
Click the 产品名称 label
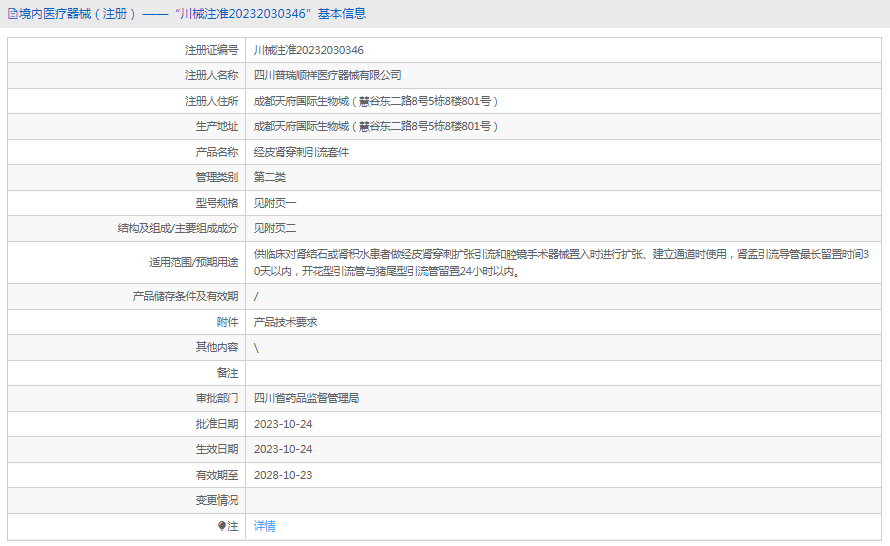pos(217,152)
